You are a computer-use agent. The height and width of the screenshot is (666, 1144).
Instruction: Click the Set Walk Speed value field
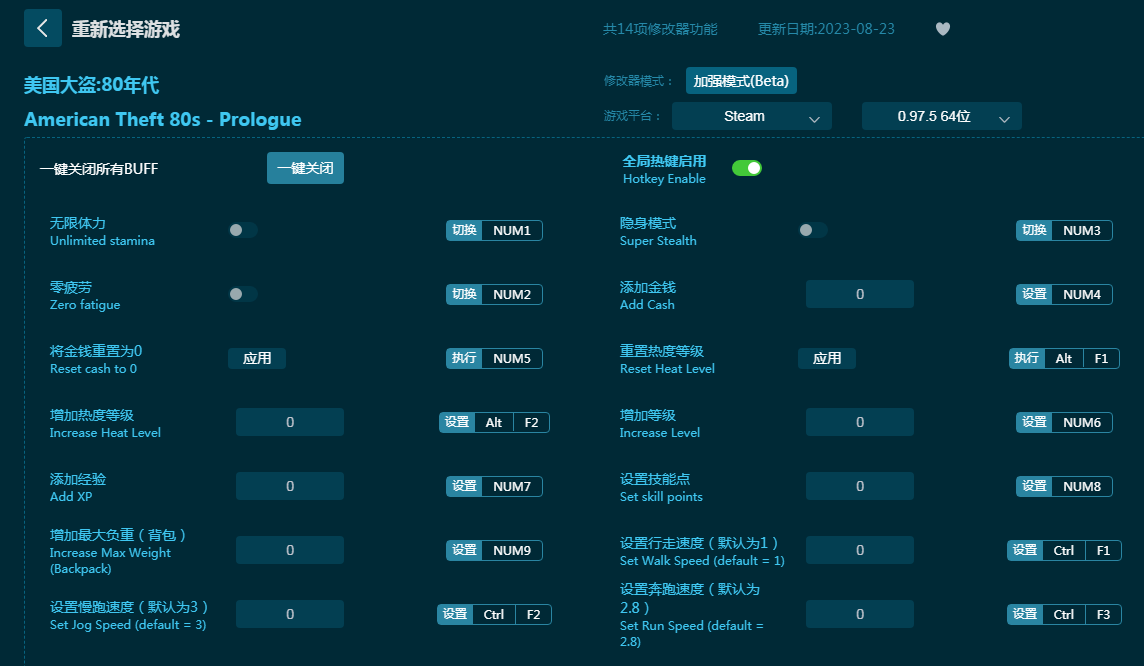click(x=859, y=550)
